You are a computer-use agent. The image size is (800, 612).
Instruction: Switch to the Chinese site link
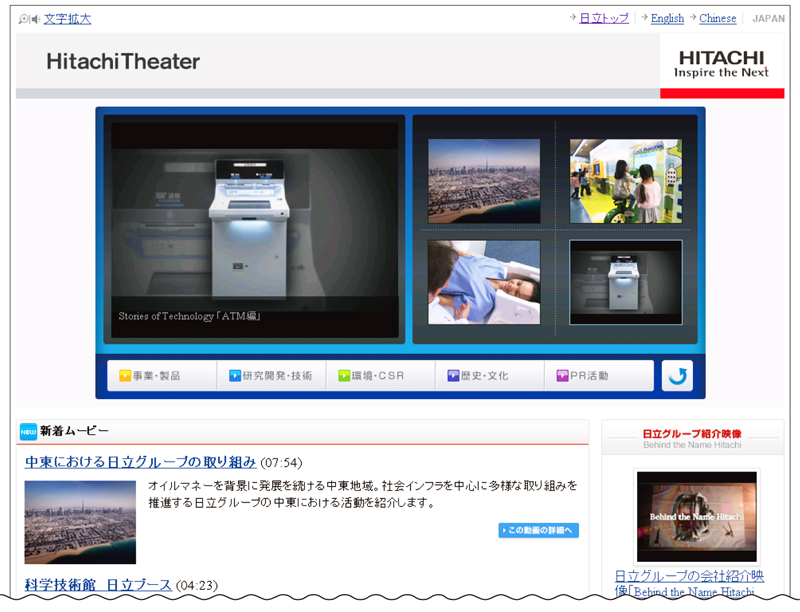click(x=717, y=18)
